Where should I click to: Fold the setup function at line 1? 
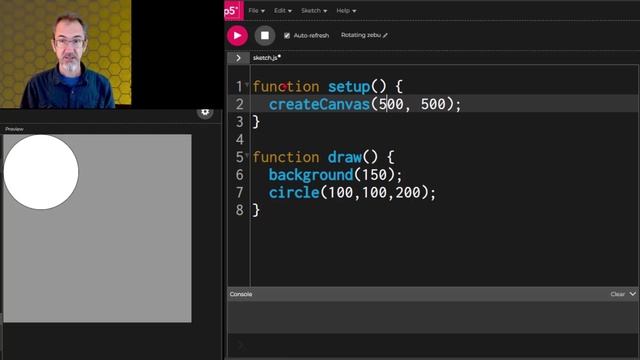(247, 84)
